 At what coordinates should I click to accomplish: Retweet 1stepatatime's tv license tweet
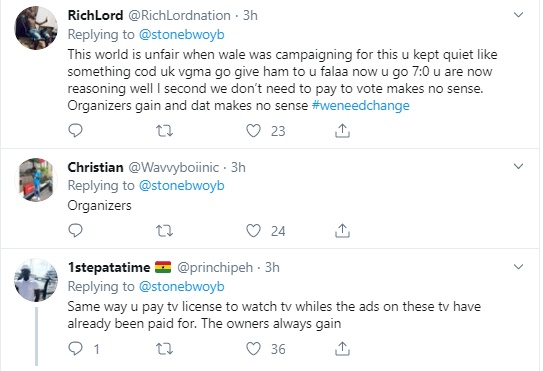(x=164, y=349)
